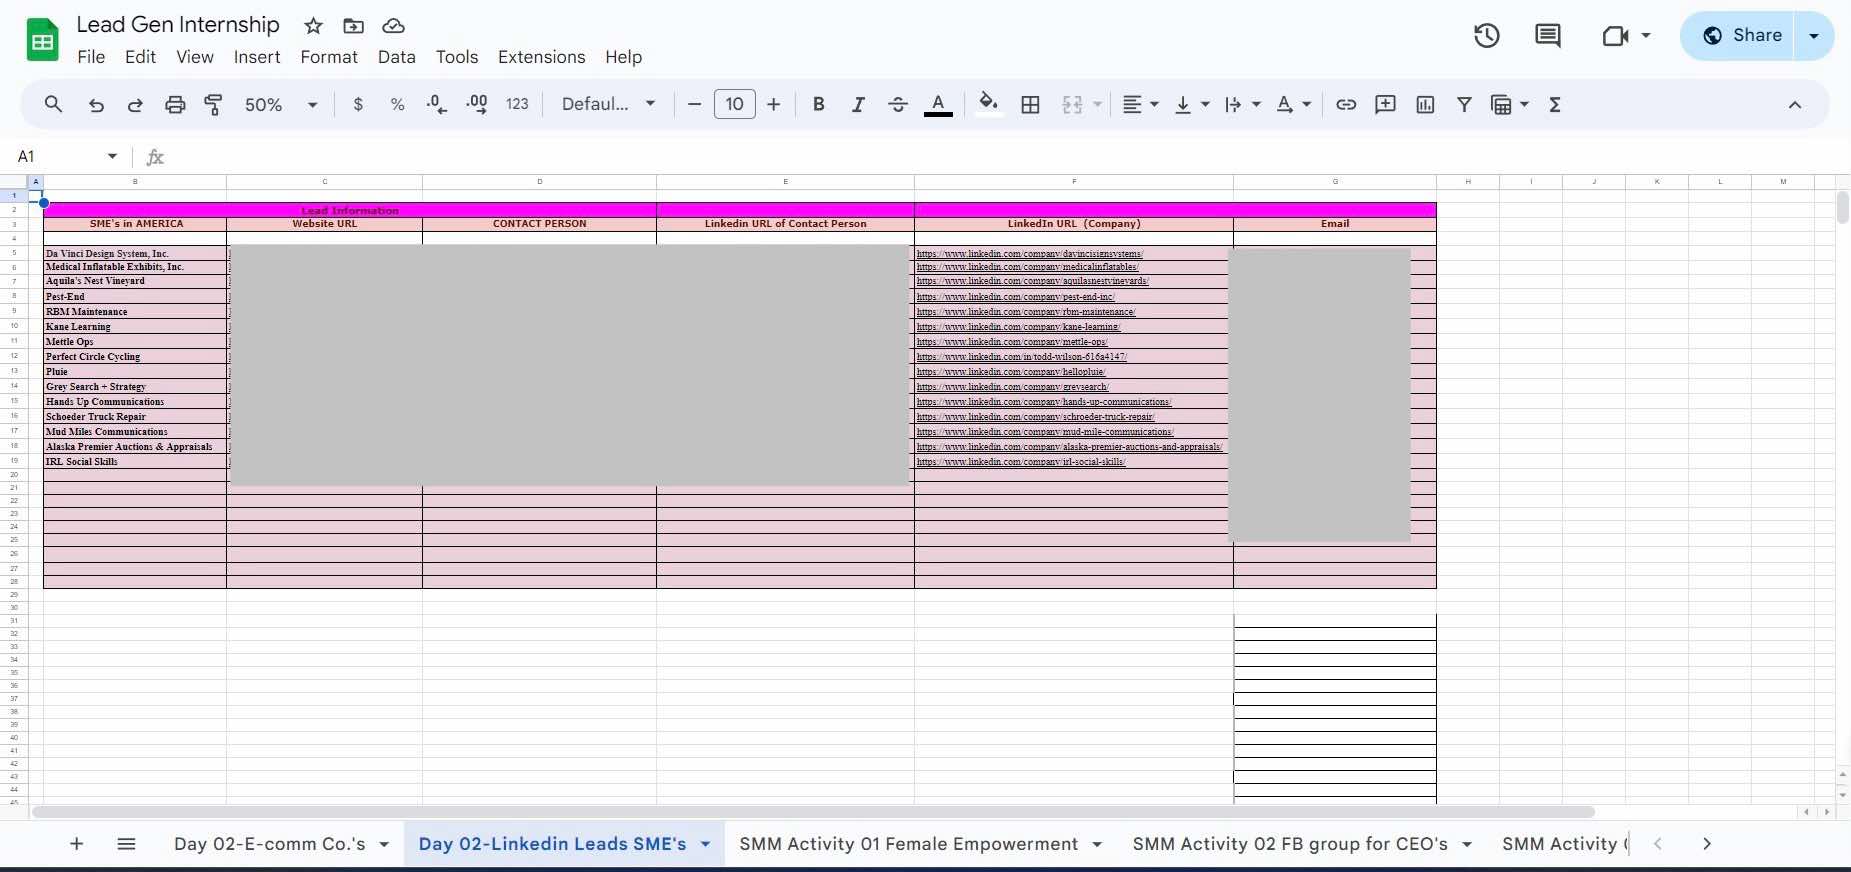1851x872 pixels.
Task: Toggle strikethrough formatting
Action: pyautogui.click(x=898, y=104)
